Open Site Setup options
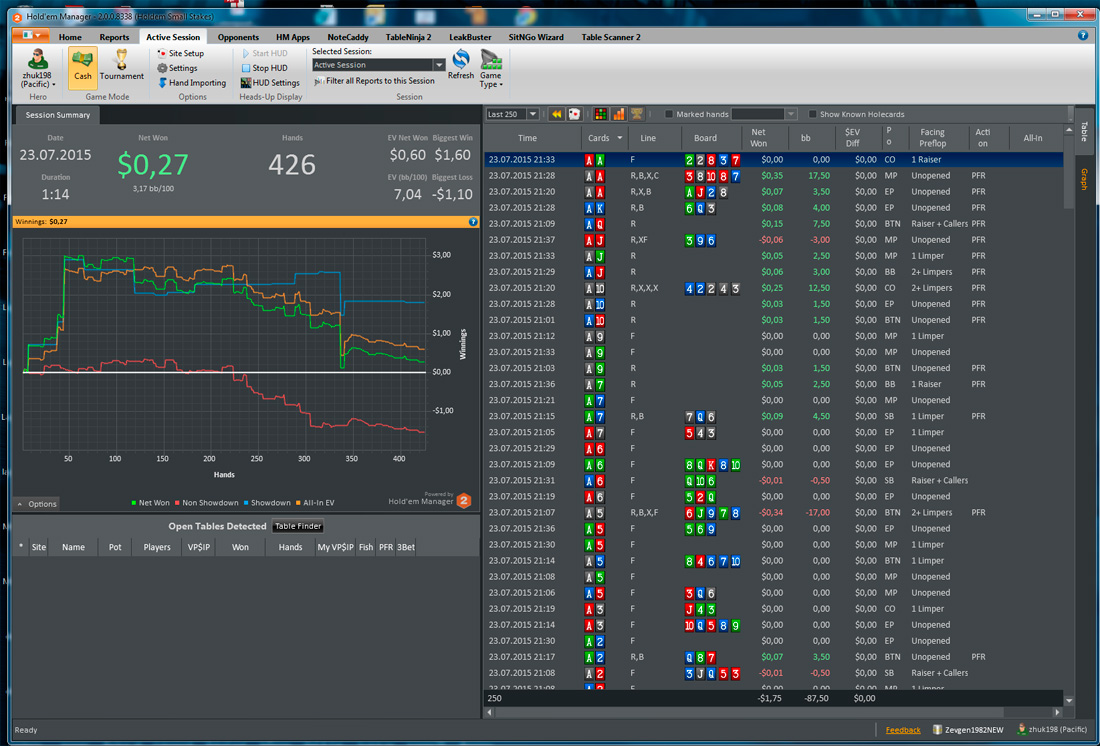The image size is (1100, 746). [180, 53]
